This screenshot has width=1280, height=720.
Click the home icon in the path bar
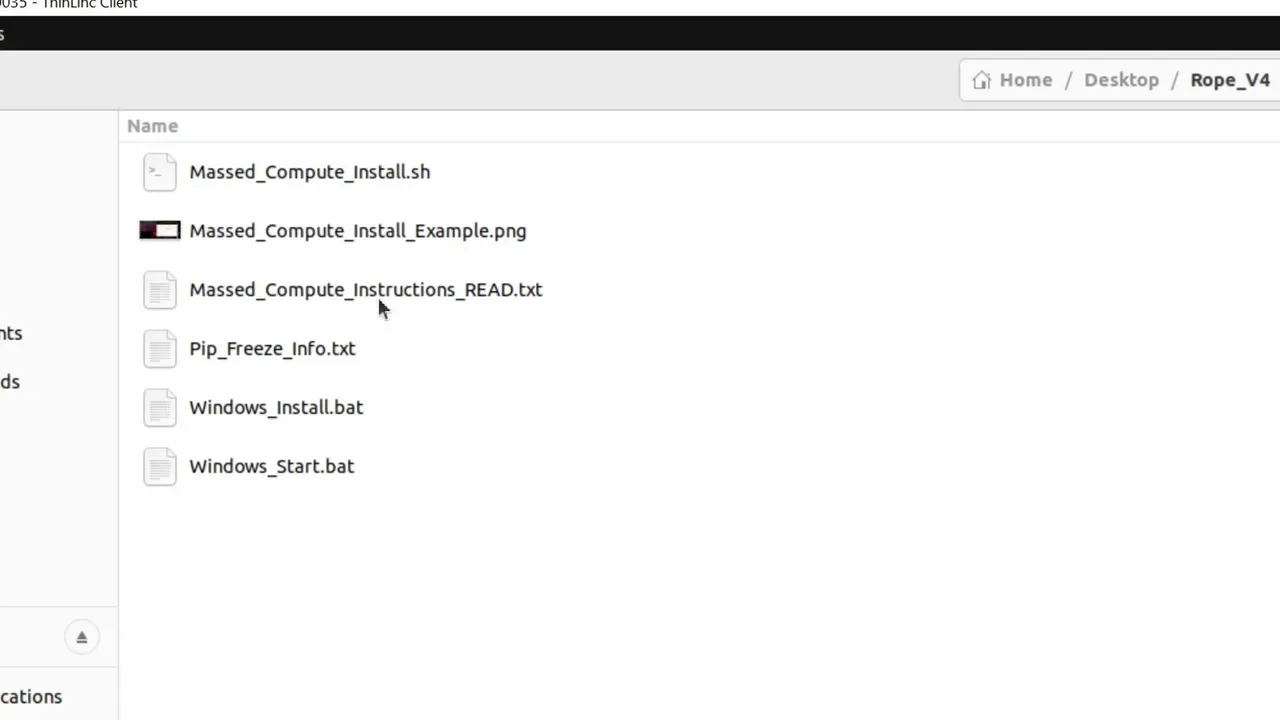[982, 80]
